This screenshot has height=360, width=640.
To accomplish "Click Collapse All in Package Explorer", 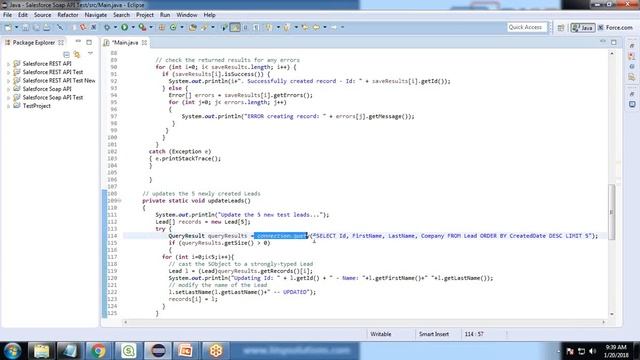I will click(x=66, y=54).
